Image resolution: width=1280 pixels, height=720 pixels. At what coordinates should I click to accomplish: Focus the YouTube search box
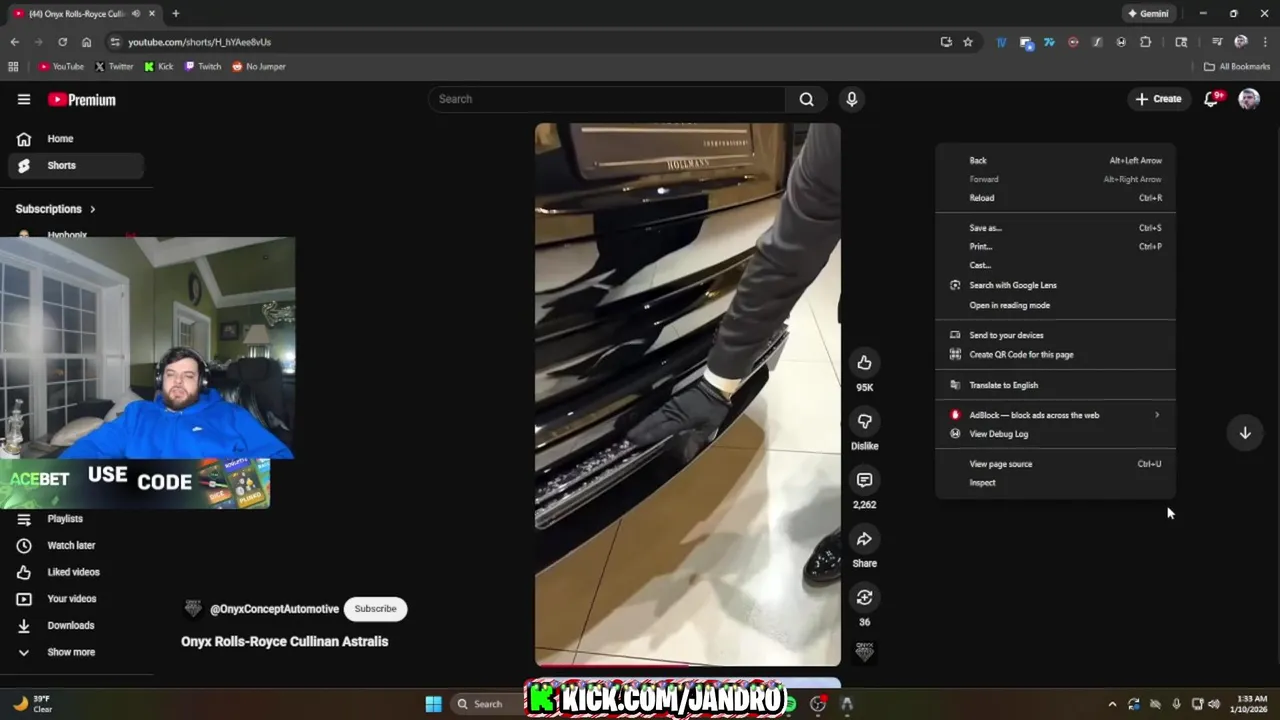click(608, 99)
